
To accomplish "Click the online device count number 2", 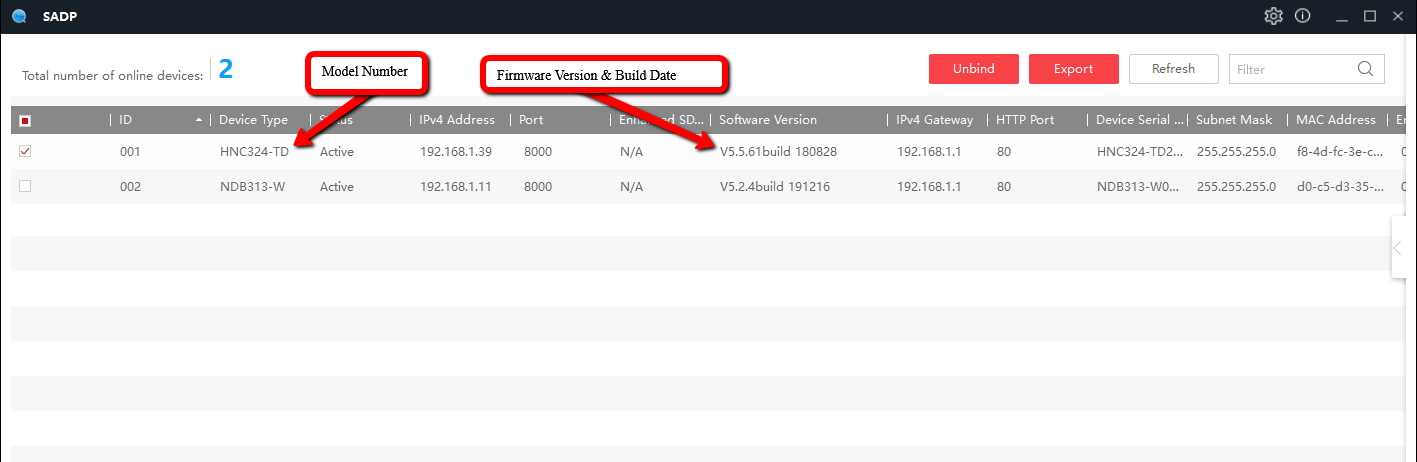I will click(x=225, y=69).
